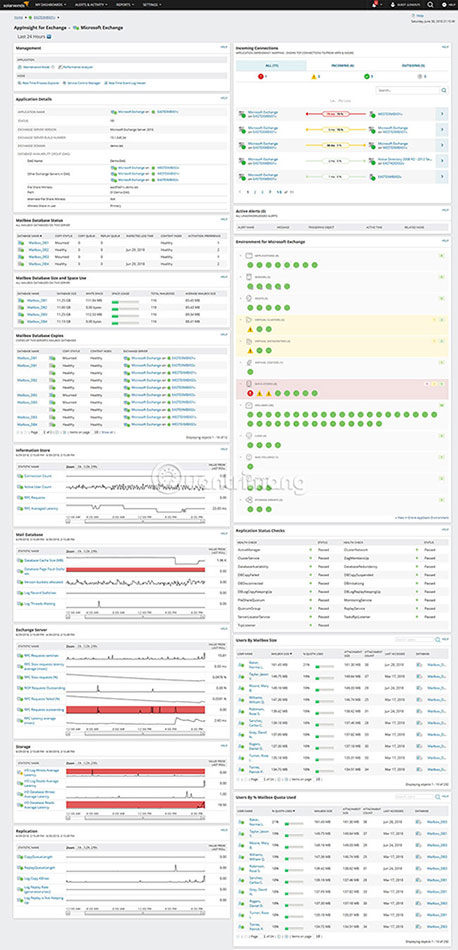
Task: Open Database Cache Size statistic
Action: click(44, 560)
